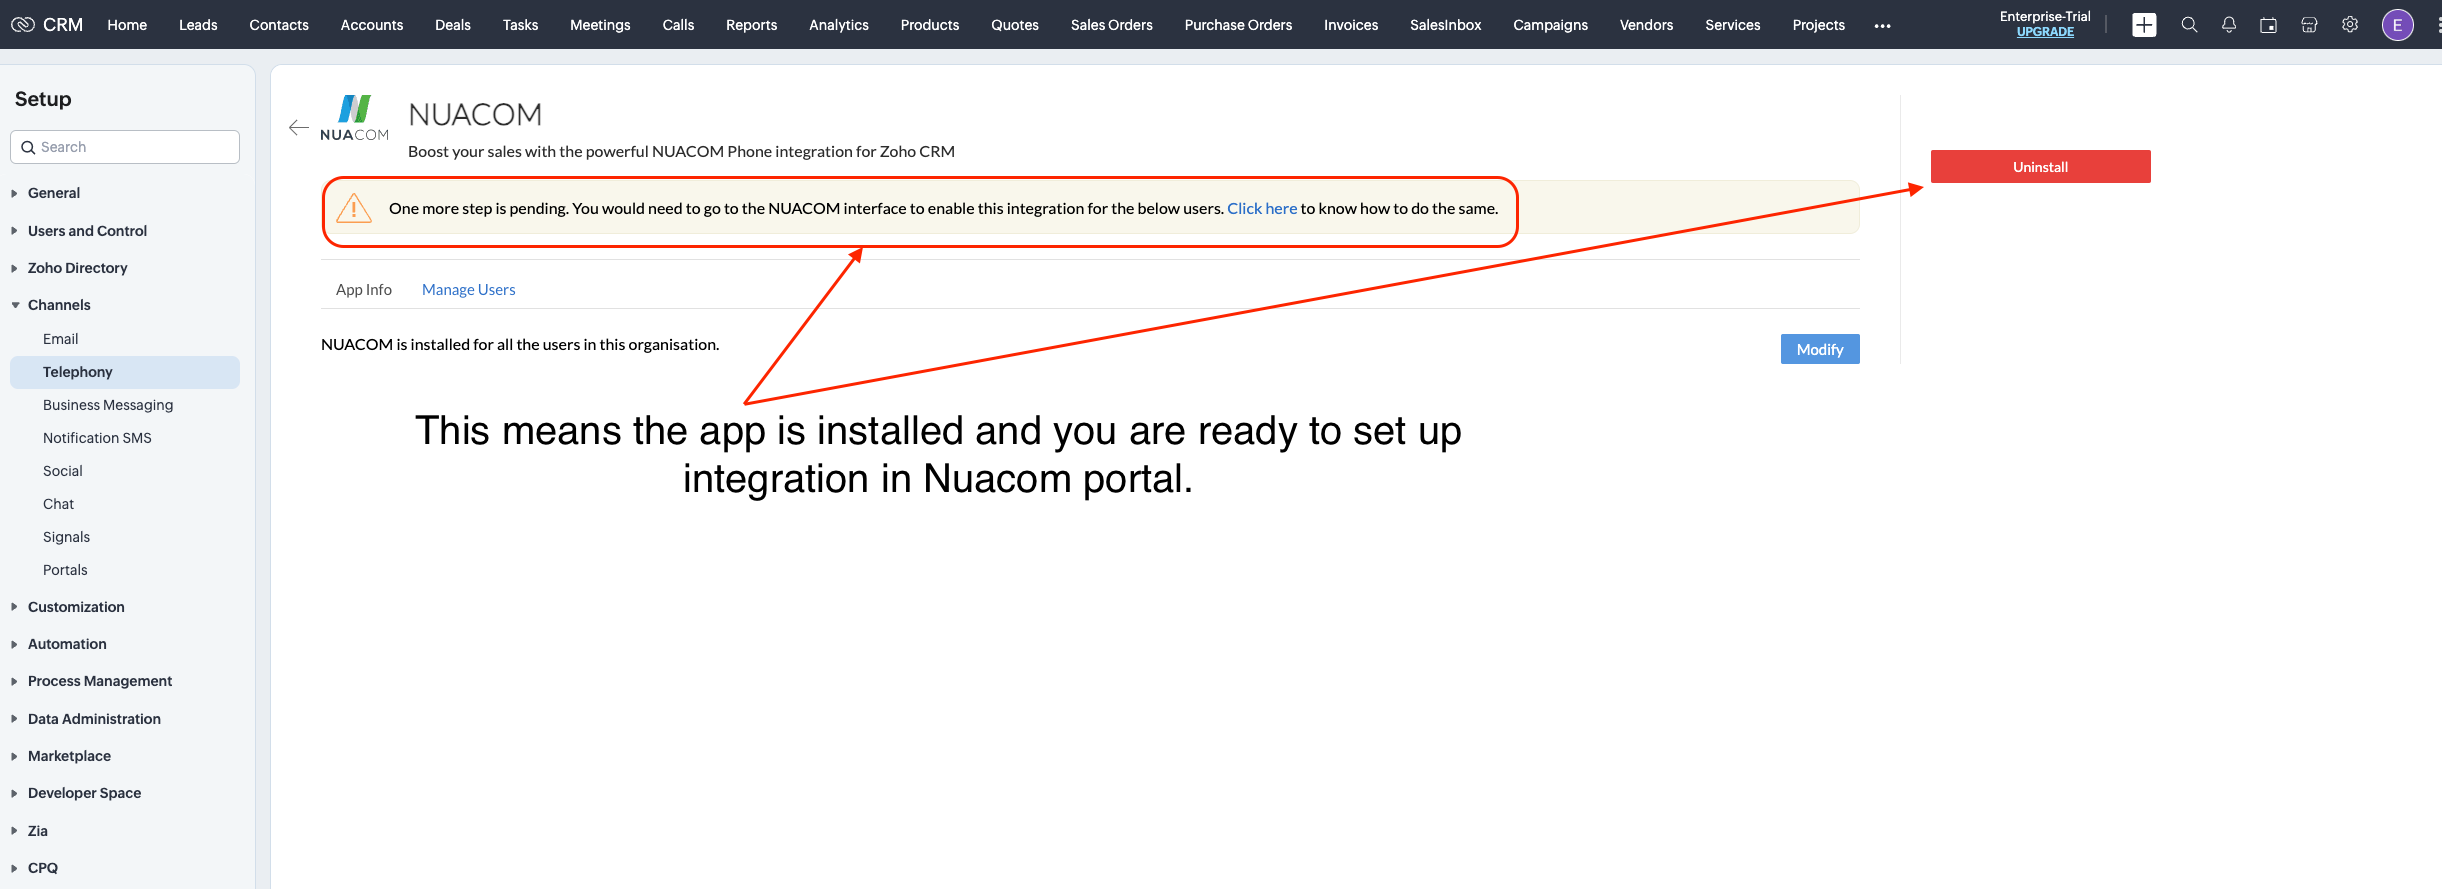Viewport: 2442px width, 889px height.
Task: Open Social channel settings
Action: (62, 471)
